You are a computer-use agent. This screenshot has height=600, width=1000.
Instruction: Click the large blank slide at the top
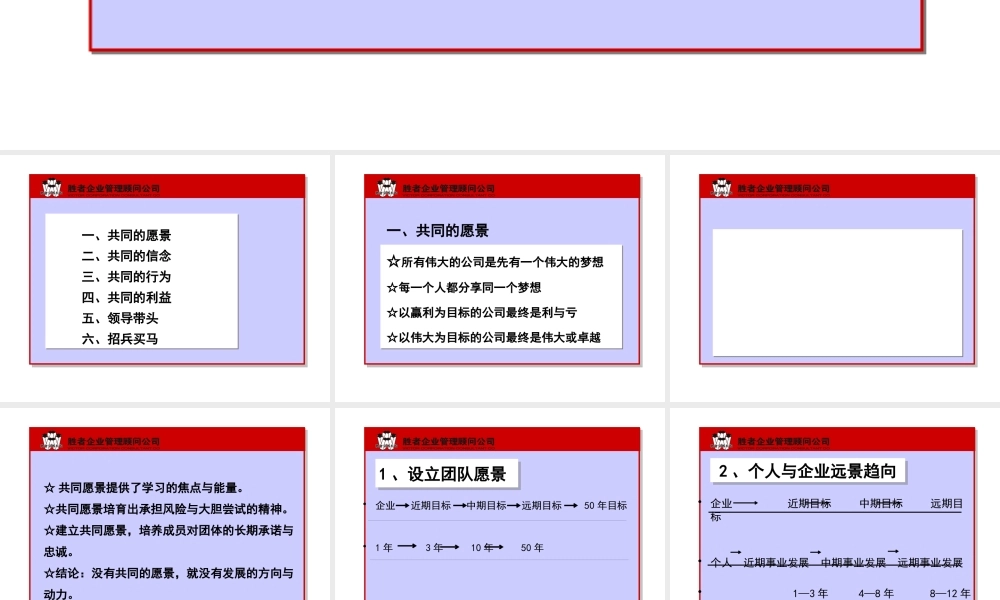click(507, 24)
